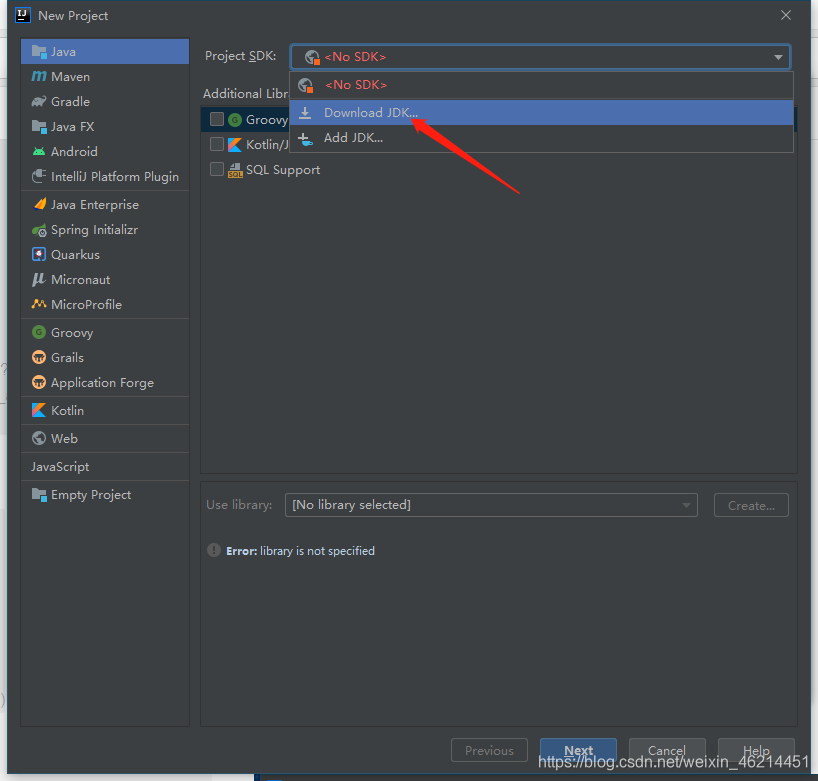Enable the SQL Support checkbox
818x781 pixels.
click(x=216, y=169)
